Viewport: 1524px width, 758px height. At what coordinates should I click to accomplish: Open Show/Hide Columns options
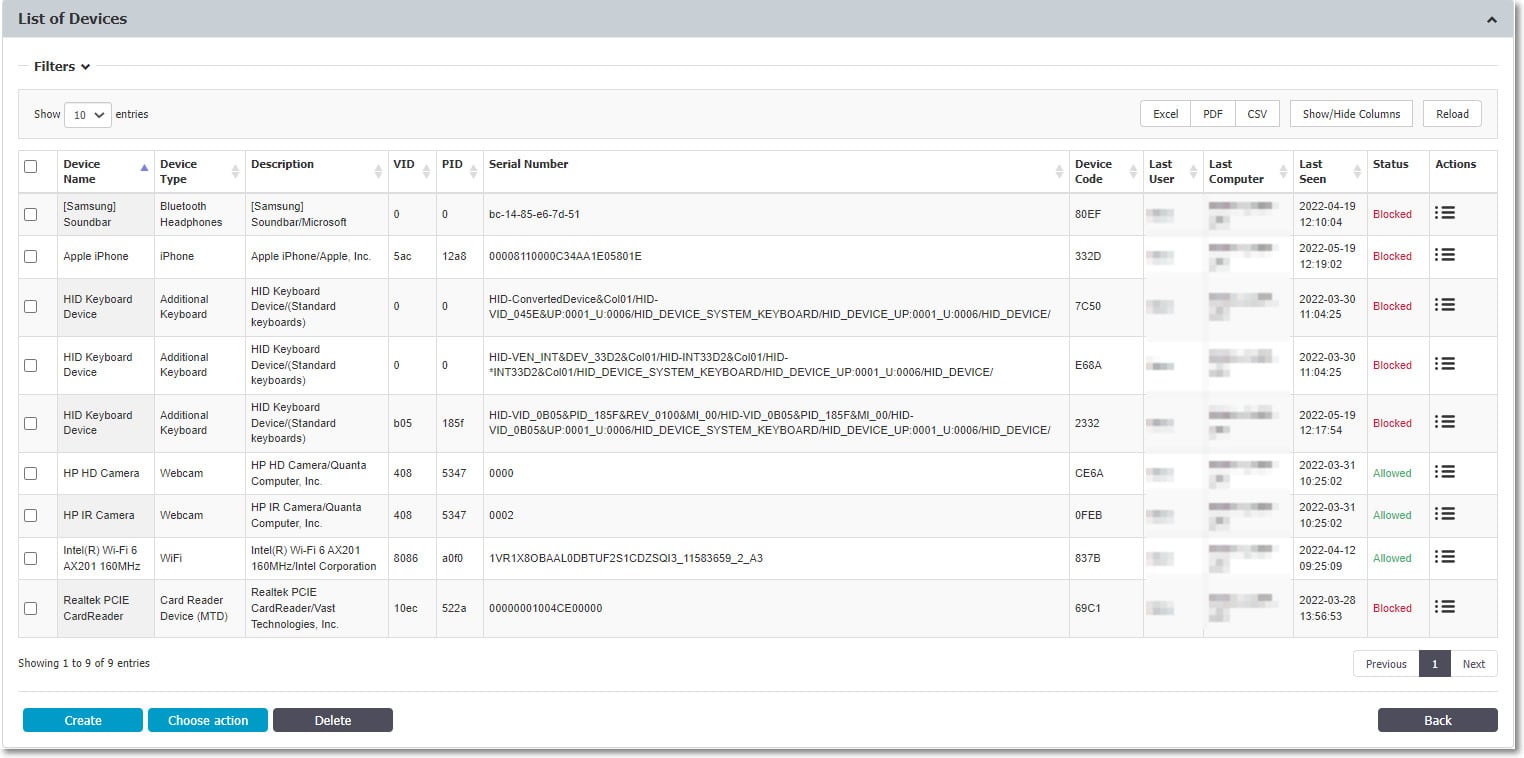click(x=1351, y=114)
